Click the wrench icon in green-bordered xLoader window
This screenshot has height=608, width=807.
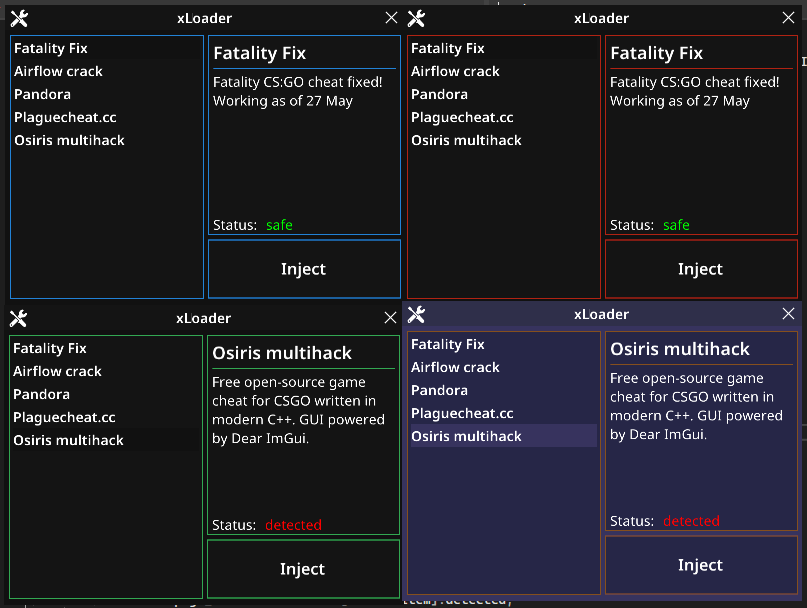[x=18, y=319]
